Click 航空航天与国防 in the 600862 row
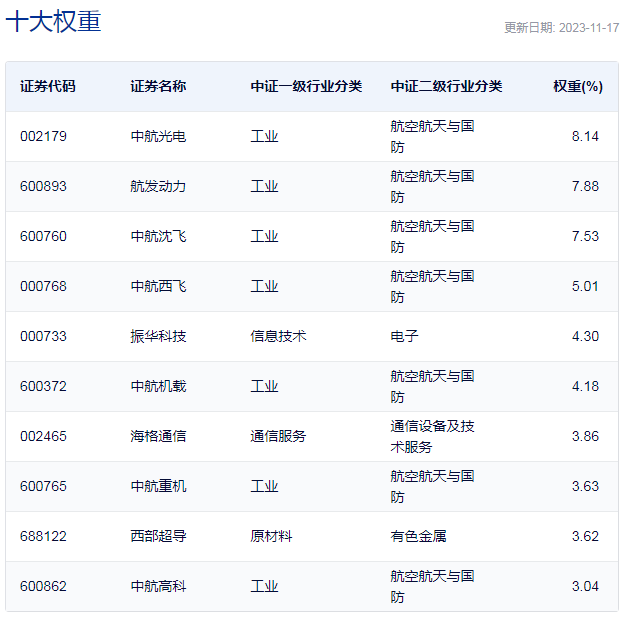Screen dimensions: 625x622 point(432,586)
